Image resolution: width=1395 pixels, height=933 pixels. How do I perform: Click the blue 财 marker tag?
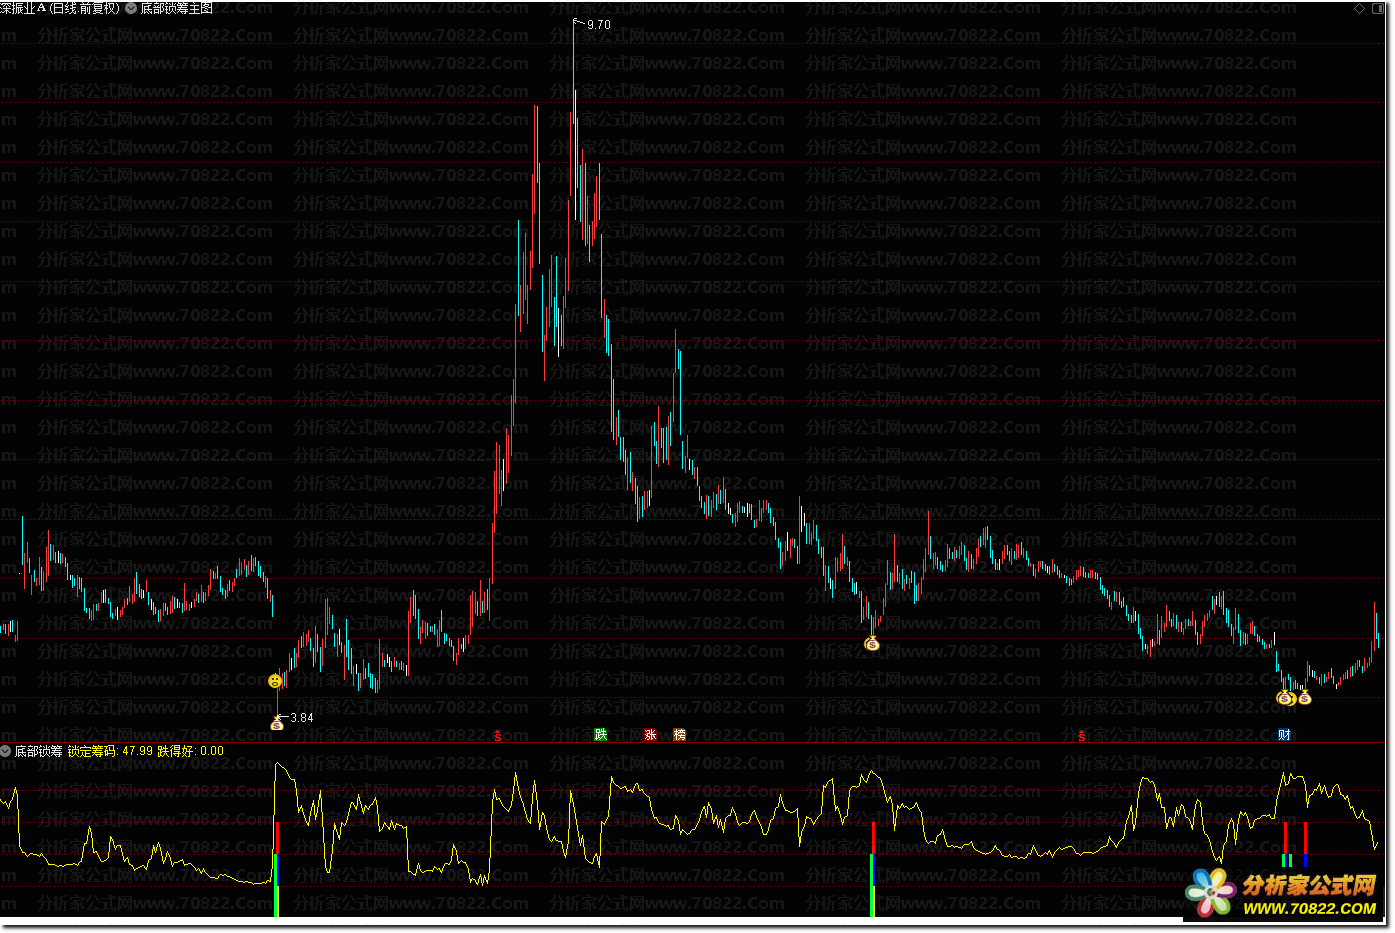pyautogui.click(x=1284, y=735)
